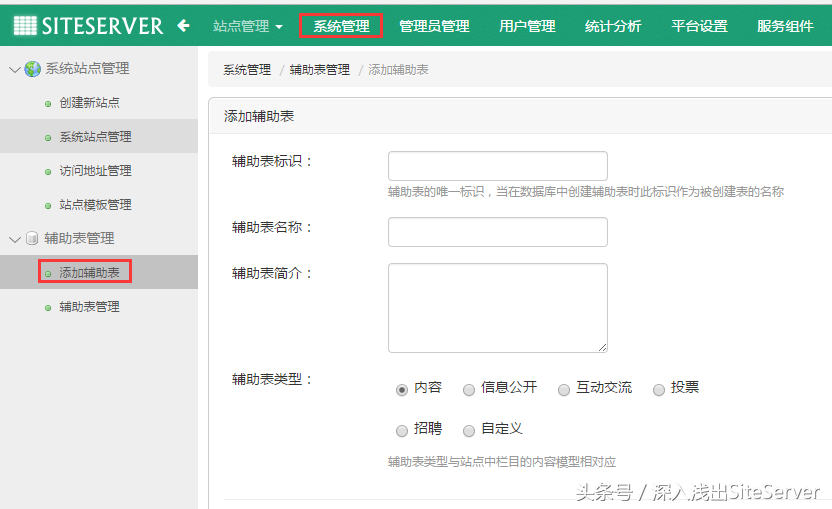Go to 系统管理 in the breadcrumb

(247, 70)
